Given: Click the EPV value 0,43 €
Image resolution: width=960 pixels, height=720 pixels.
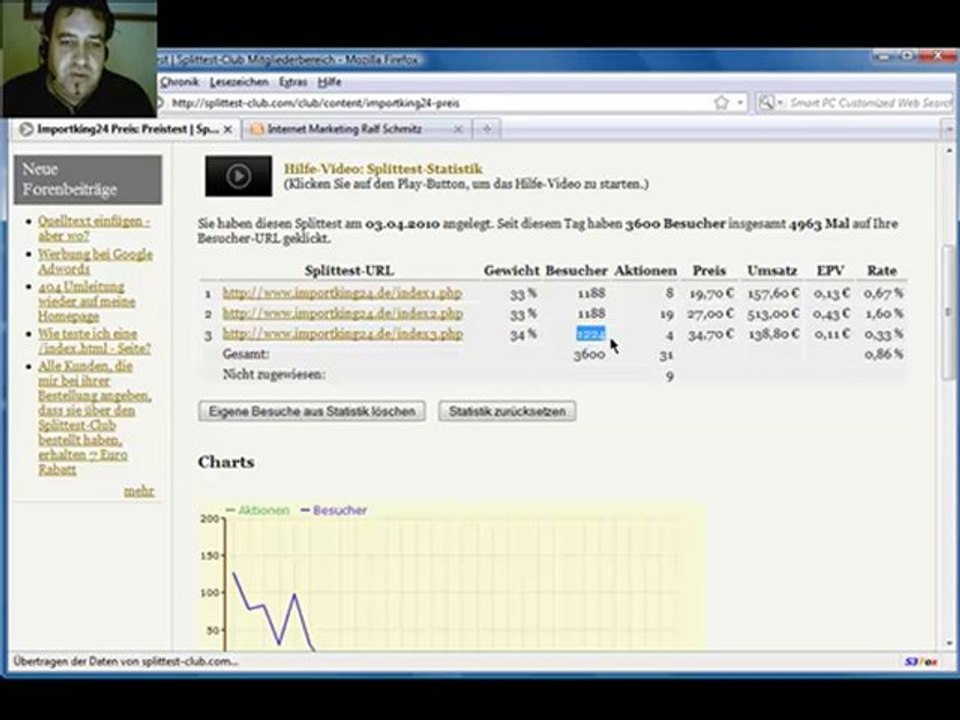Looking at the screenshot, I should pos(831,313).
